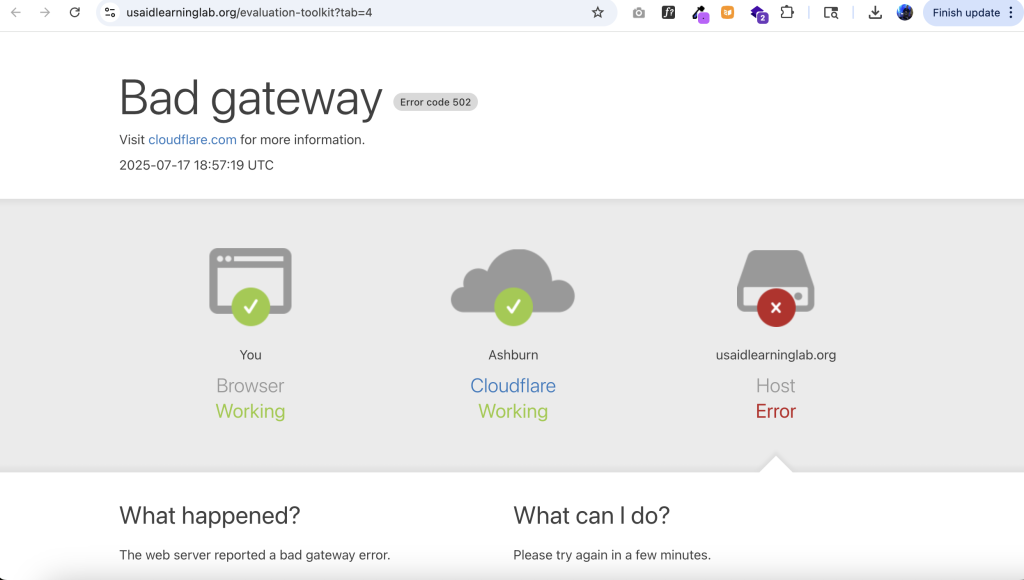Click the Cloudflare cloud status icon
Image resolution: width=1024 pixels, height=580 pixels.
pyautogui.click(x=513, y=287)
